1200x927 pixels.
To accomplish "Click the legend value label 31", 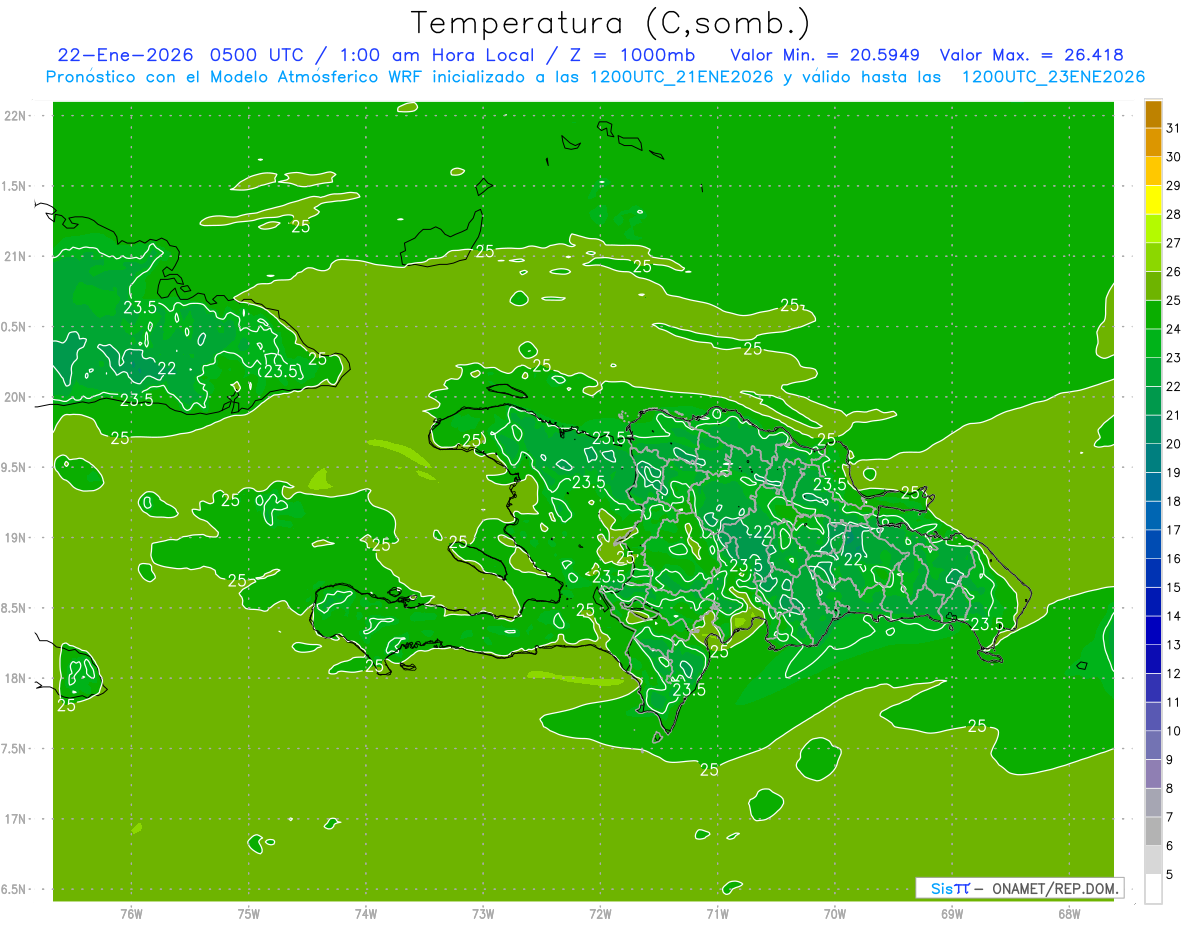I will 1173,128.
